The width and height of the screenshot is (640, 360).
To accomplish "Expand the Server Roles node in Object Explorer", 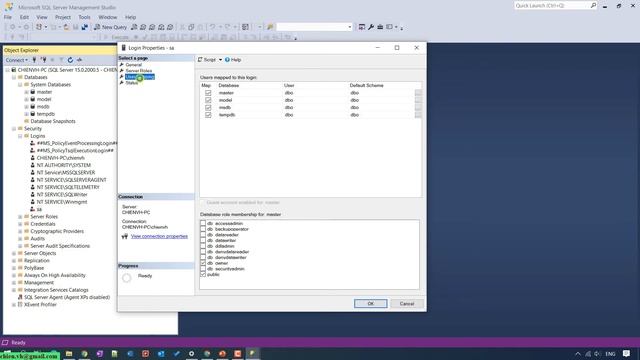I will (x=20, y=217).
